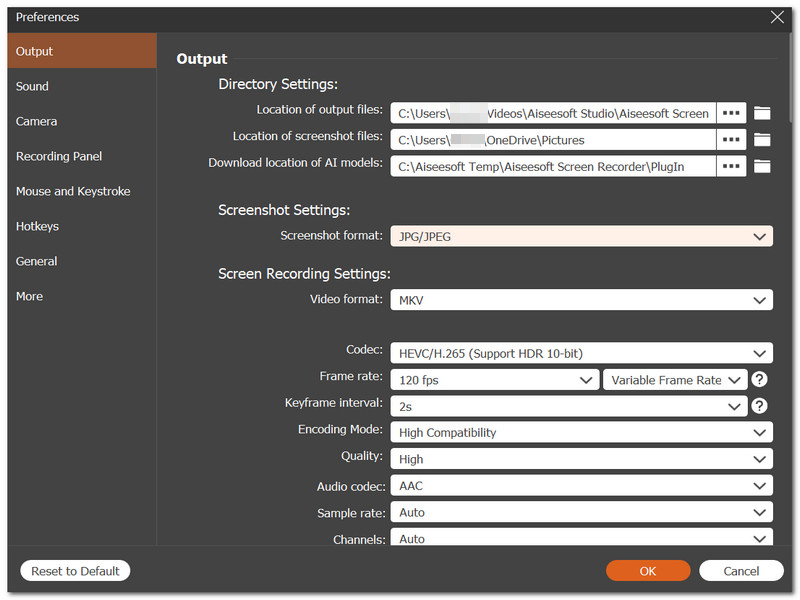Go to the Camera preferences tab
The image size is (800, 600).
(x=82, y=121)
